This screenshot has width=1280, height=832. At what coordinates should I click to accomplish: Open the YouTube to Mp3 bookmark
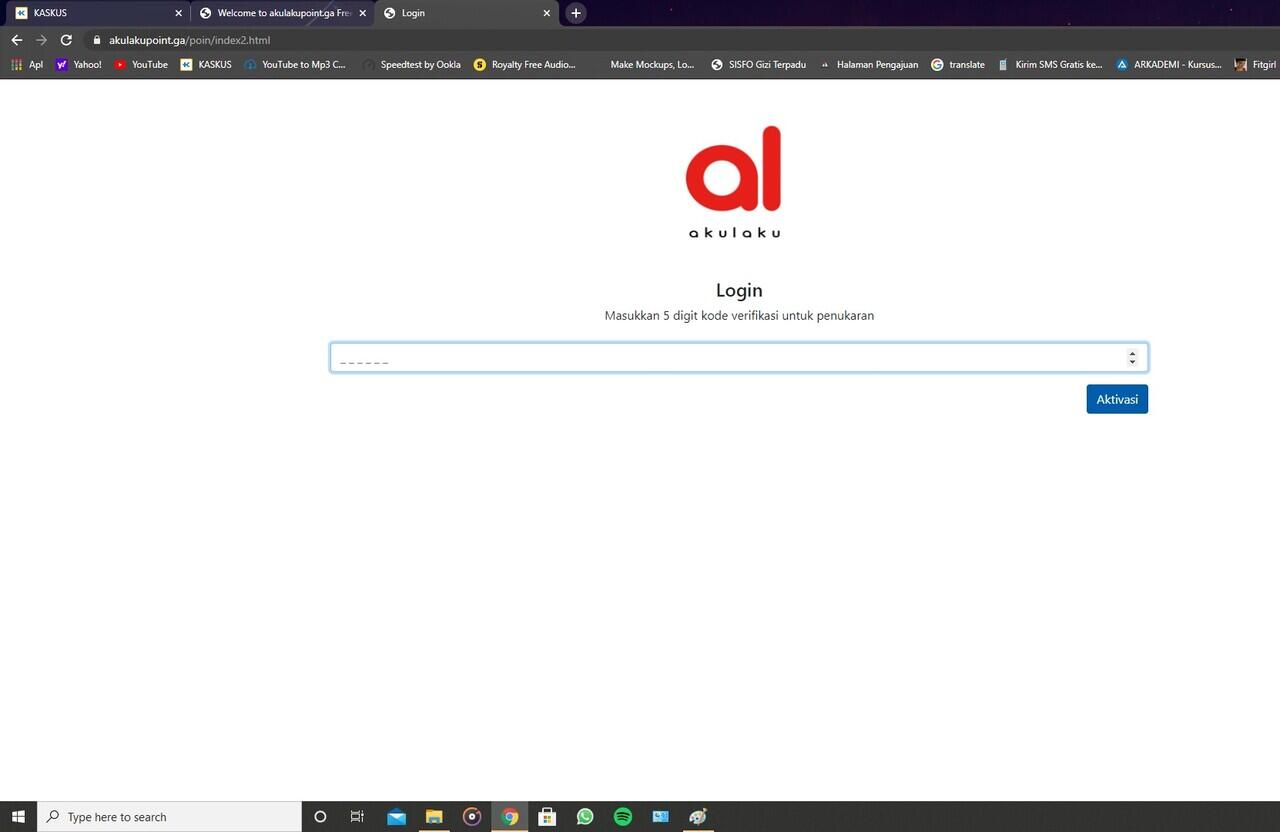[x=295, y=64]
